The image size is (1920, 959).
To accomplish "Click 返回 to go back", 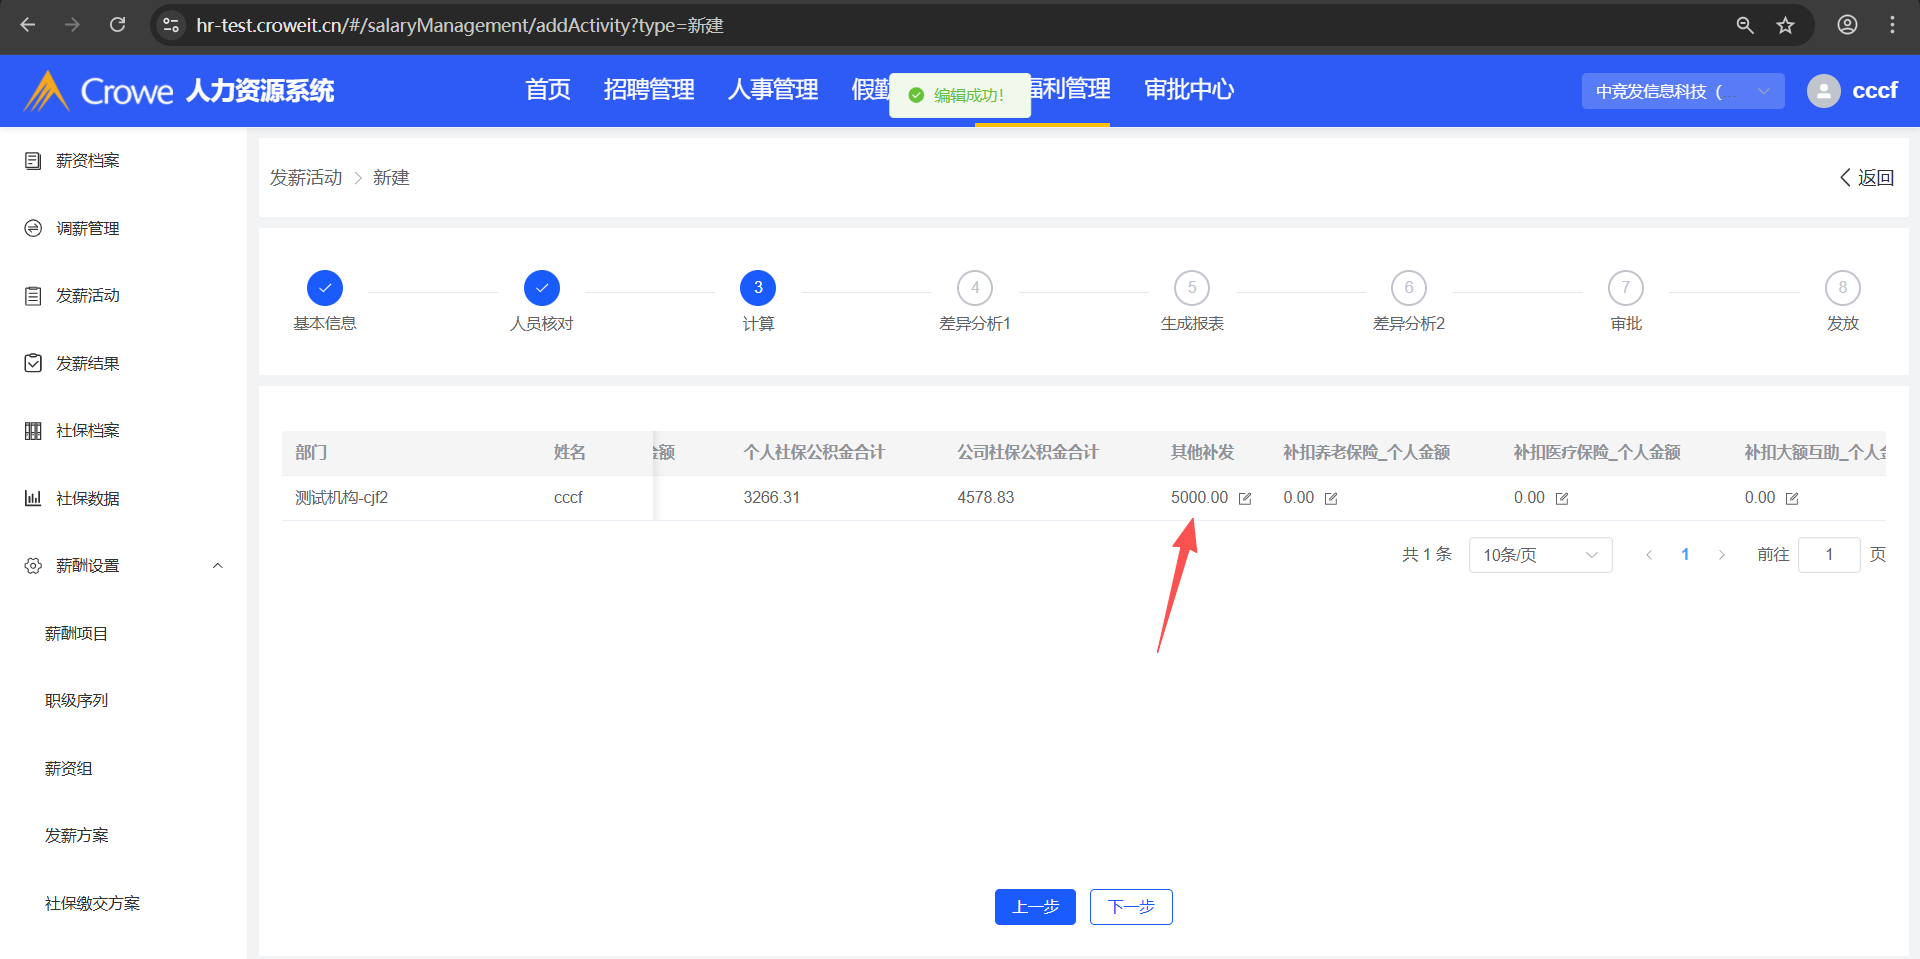I will pos(1867,178).
